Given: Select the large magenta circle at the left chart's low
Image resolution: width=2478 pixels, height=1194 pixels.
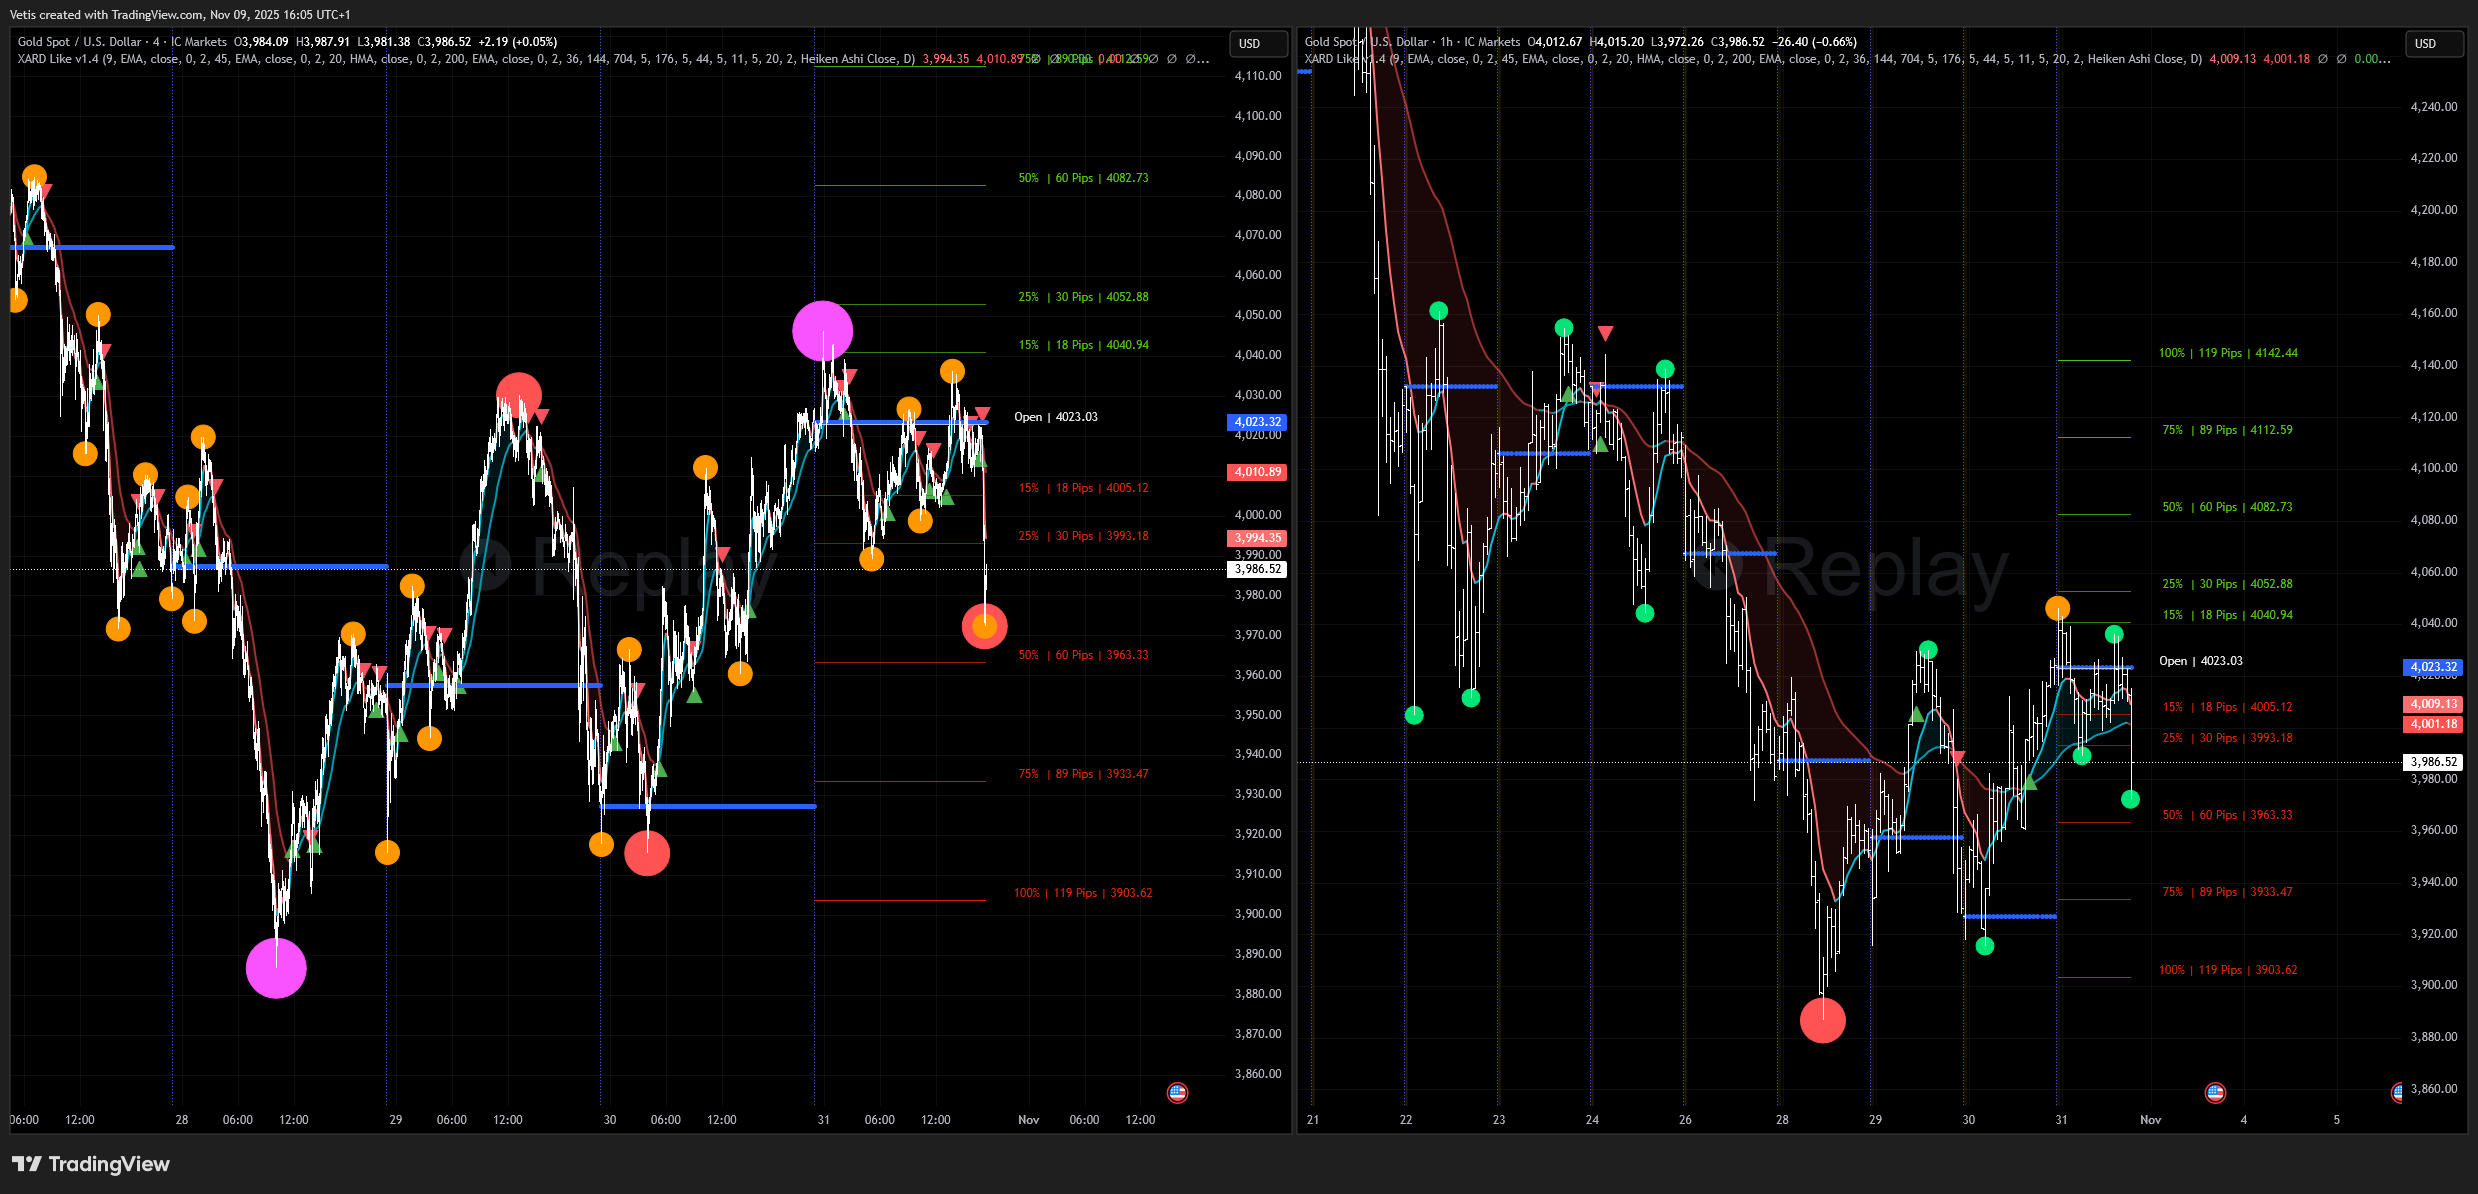Looking at the screenshot, I should 276,968.
